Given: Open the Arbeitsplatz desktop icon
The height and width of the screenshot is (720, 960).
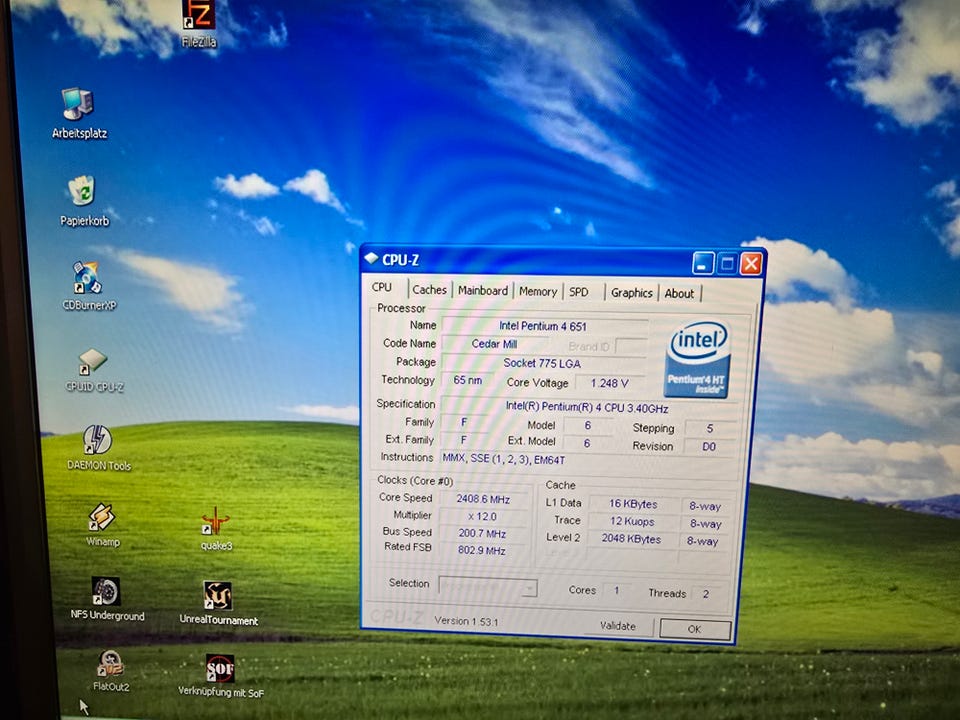Looking at the screenshot, I should click(x=79, y=113).
